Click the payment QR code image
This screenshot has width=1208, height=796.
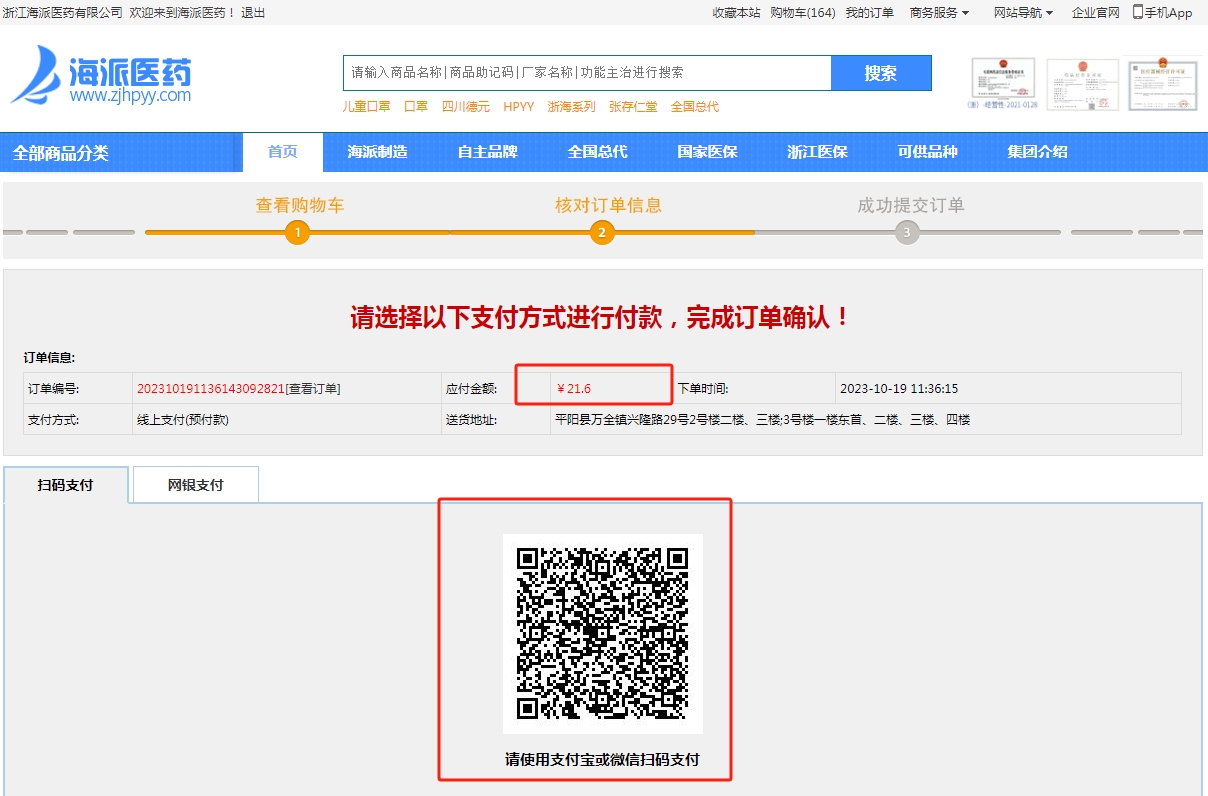click(x=602, y=634)
